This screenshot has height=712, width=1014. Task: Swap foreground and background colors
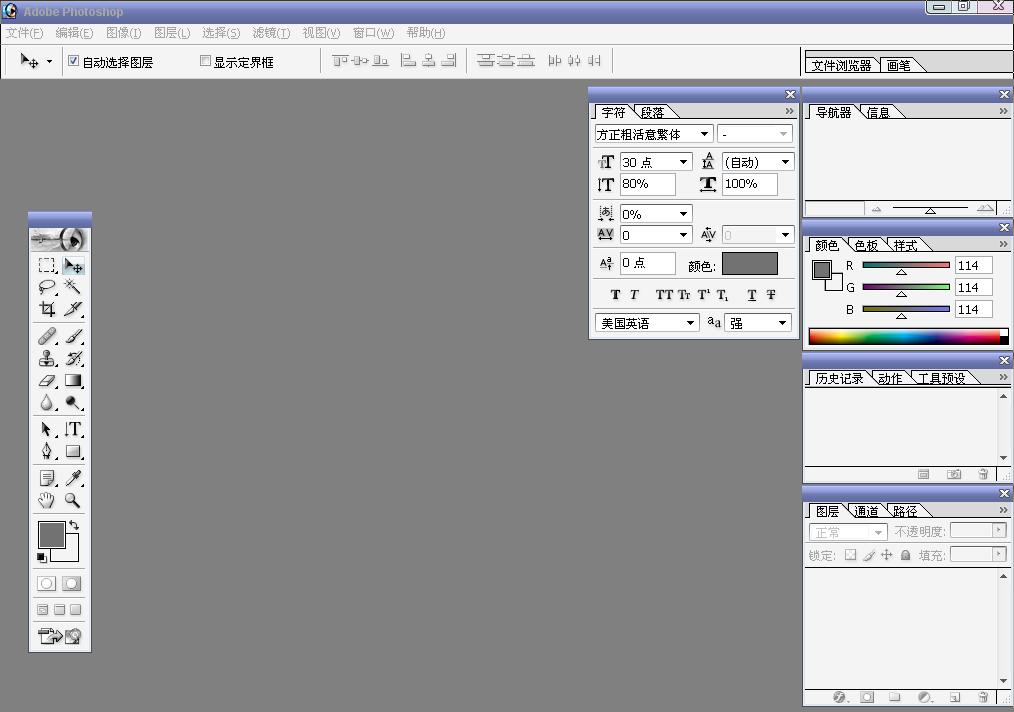74,525
